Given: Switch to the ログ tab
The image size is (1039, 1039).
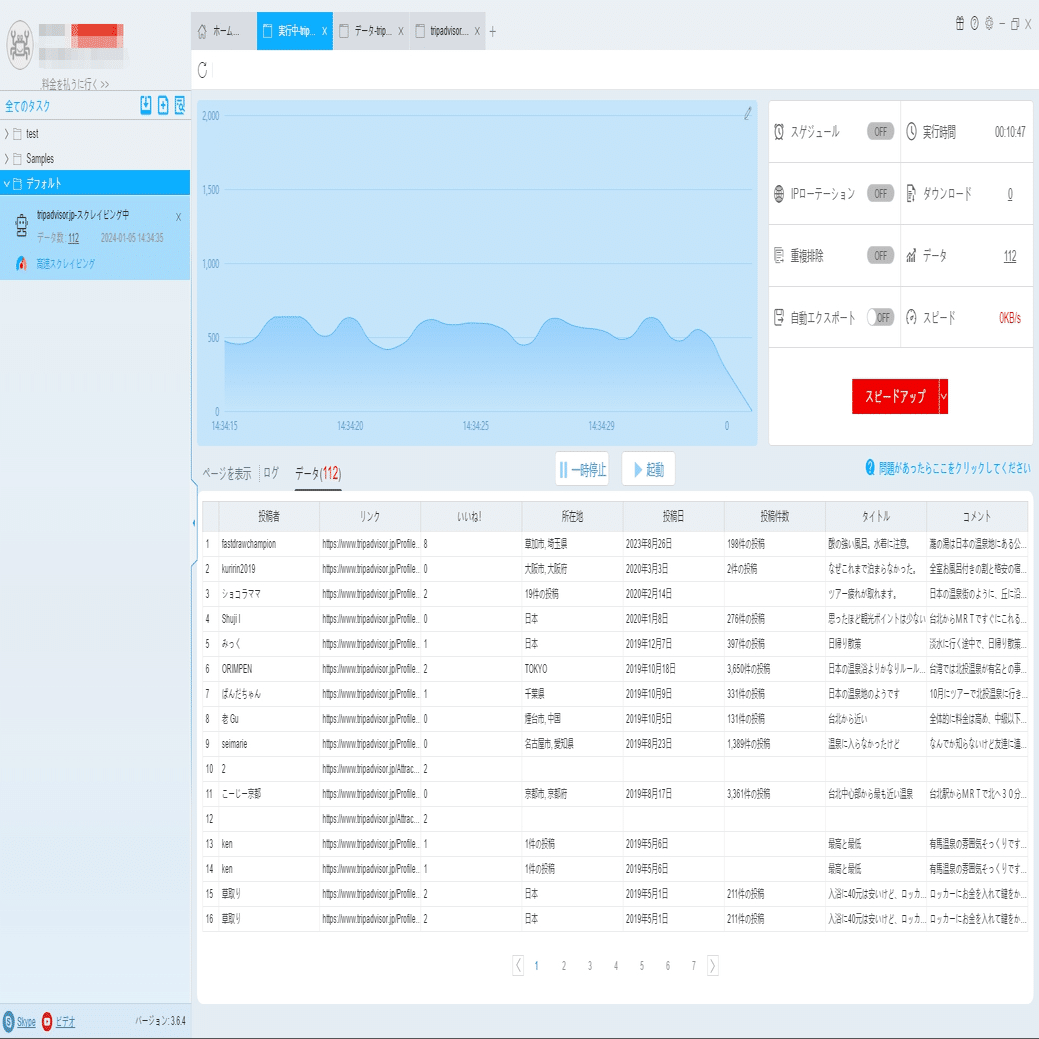Looking at the screenshot, I should tap(271, 473).
